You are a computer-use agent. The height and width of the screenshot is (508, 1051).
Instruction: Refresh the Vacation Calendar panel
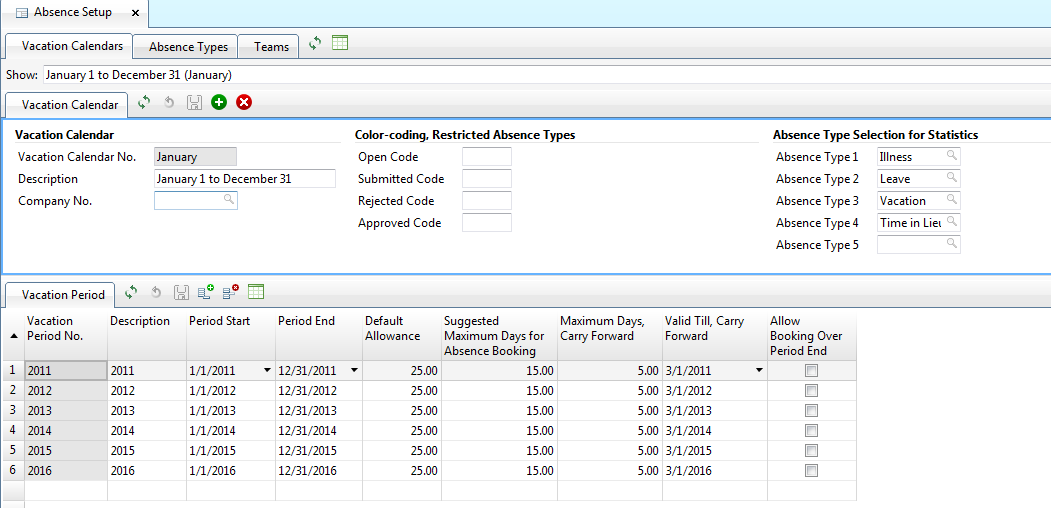144,103
